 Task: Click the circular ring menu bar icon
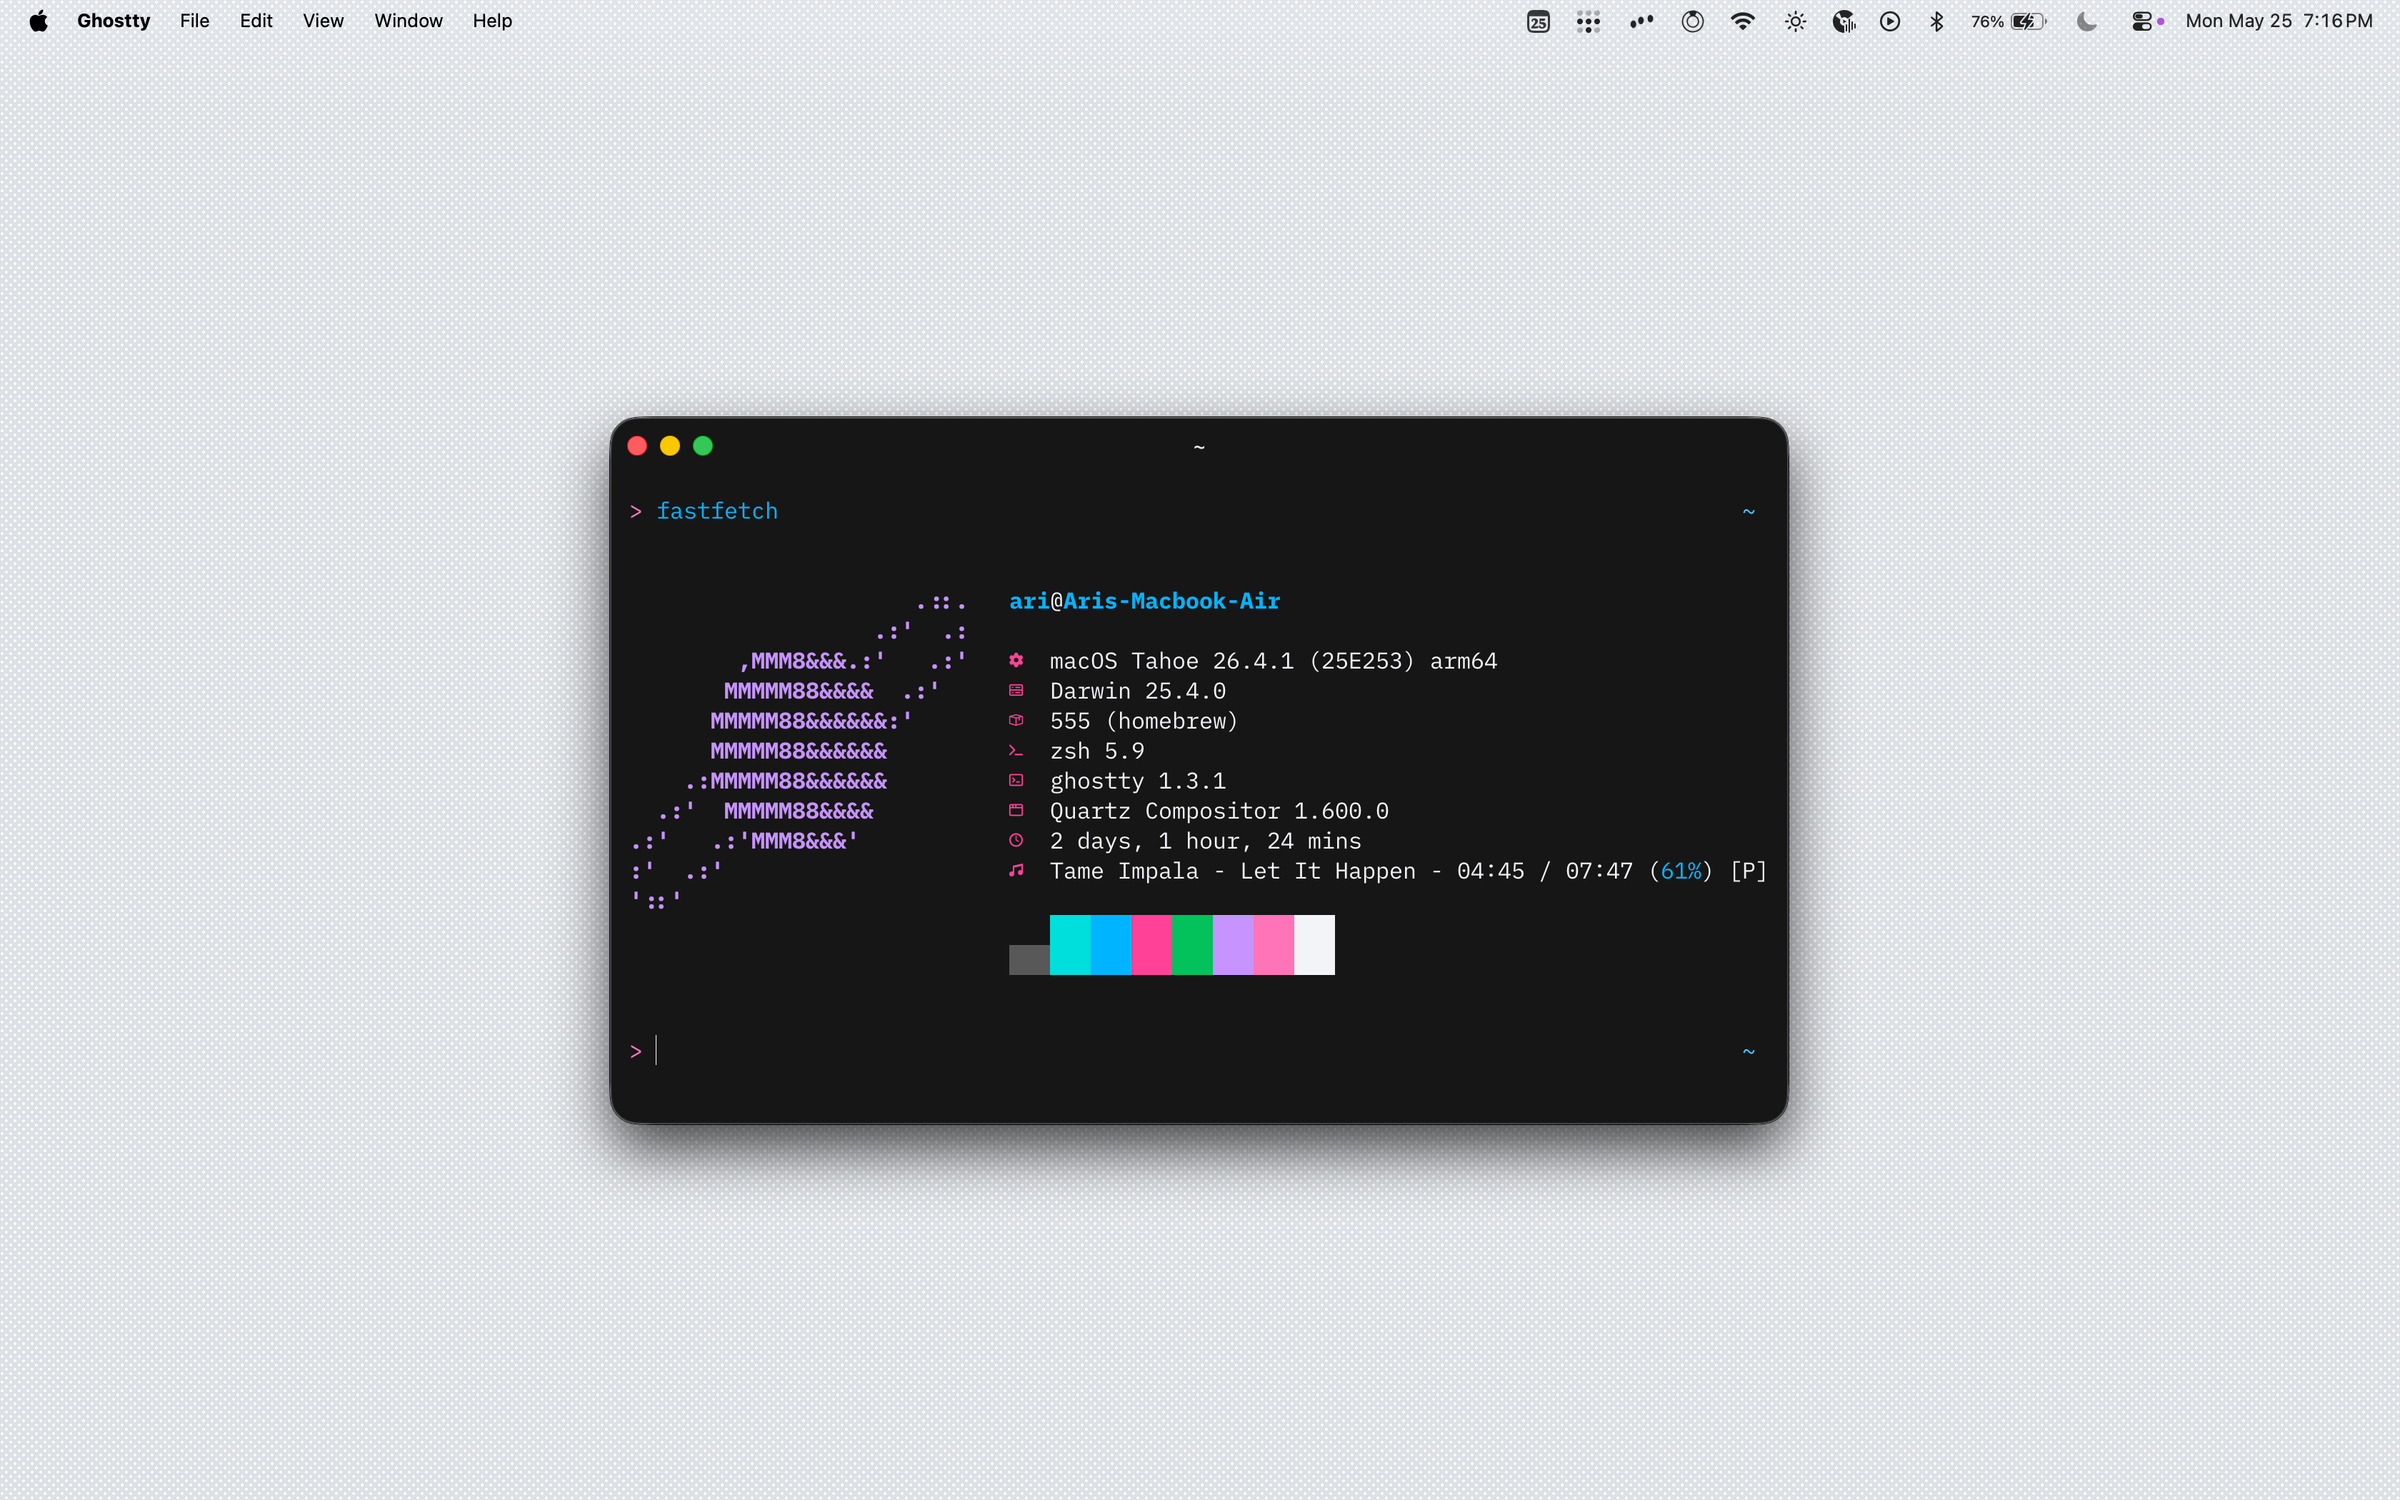coord(1692,21)
